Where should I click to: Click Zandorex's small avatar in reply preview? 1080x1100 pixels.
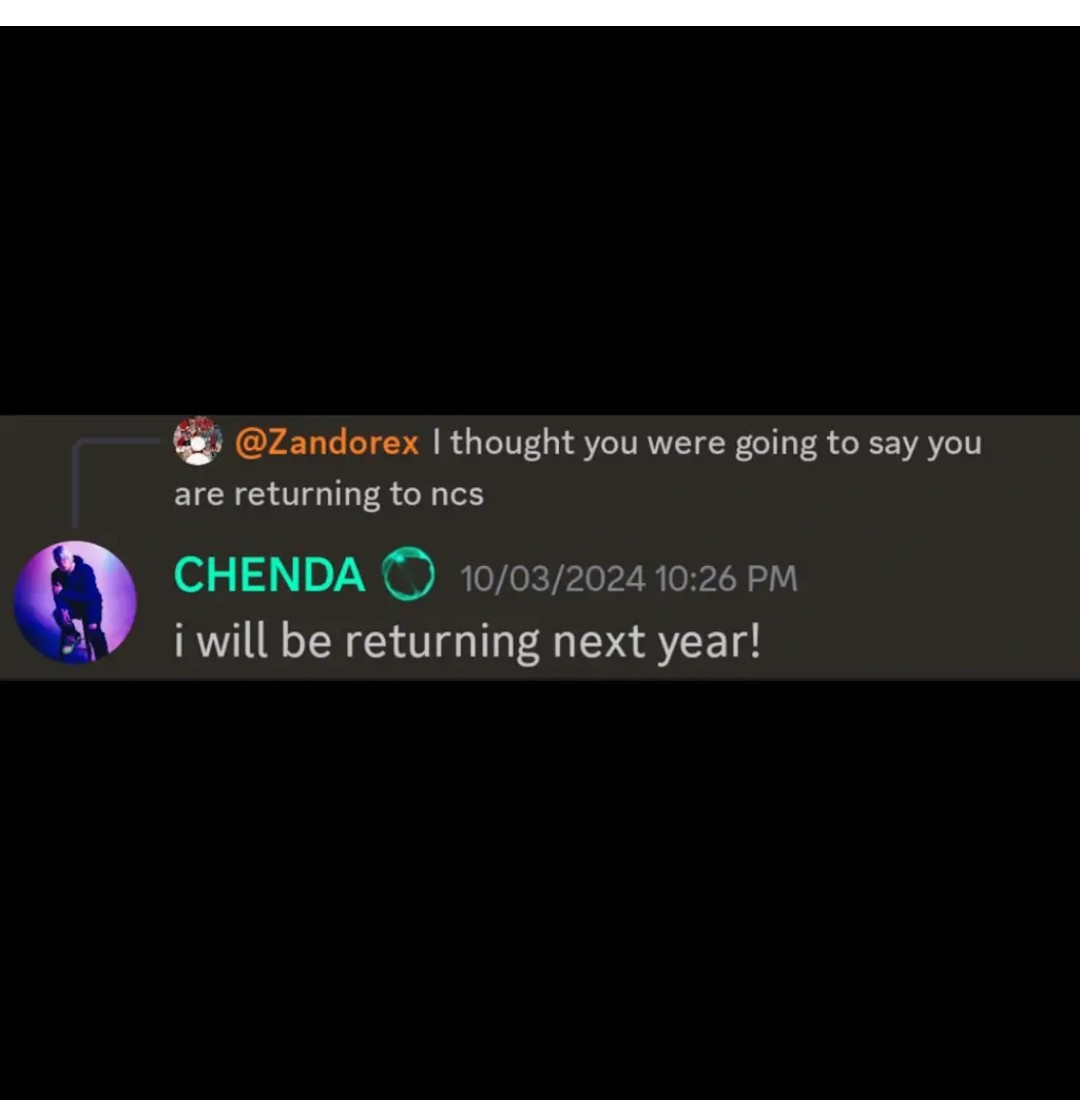pyautogui.click(x=198, y=441)
